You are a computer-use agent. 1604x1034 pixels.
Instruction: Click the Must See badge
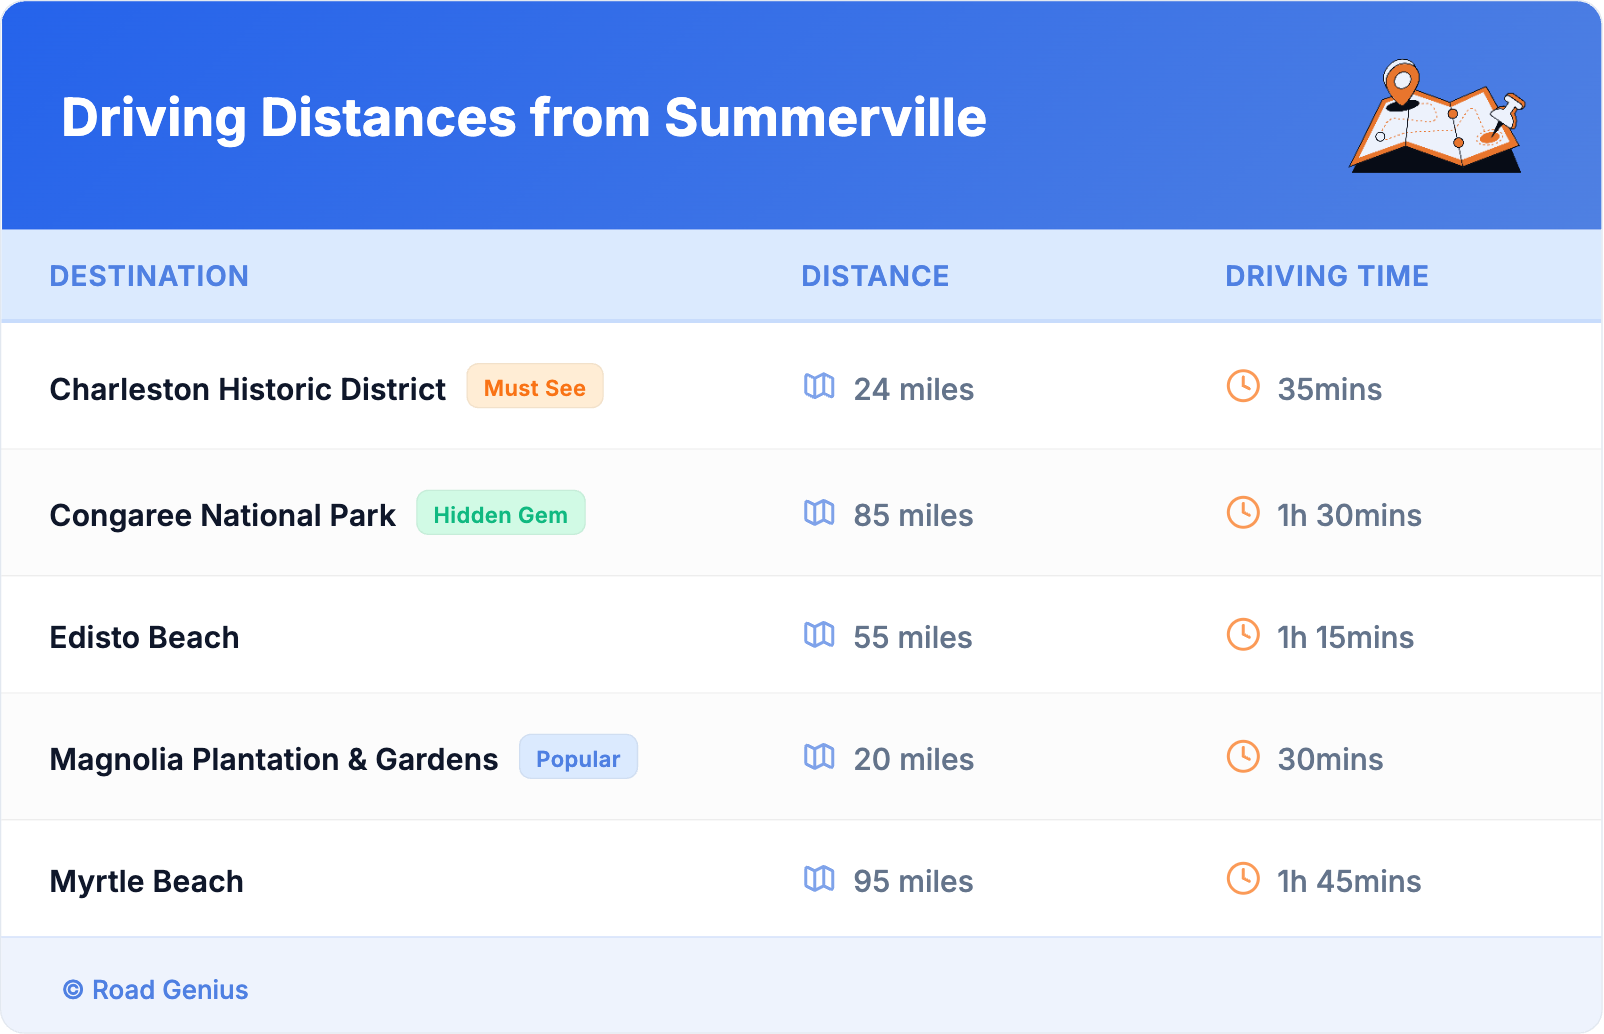coord(535,387)
